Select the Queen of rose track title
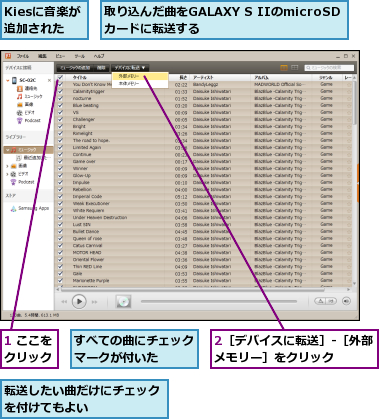Viewport: 379px width, 419px height. (x=87, y=238)
